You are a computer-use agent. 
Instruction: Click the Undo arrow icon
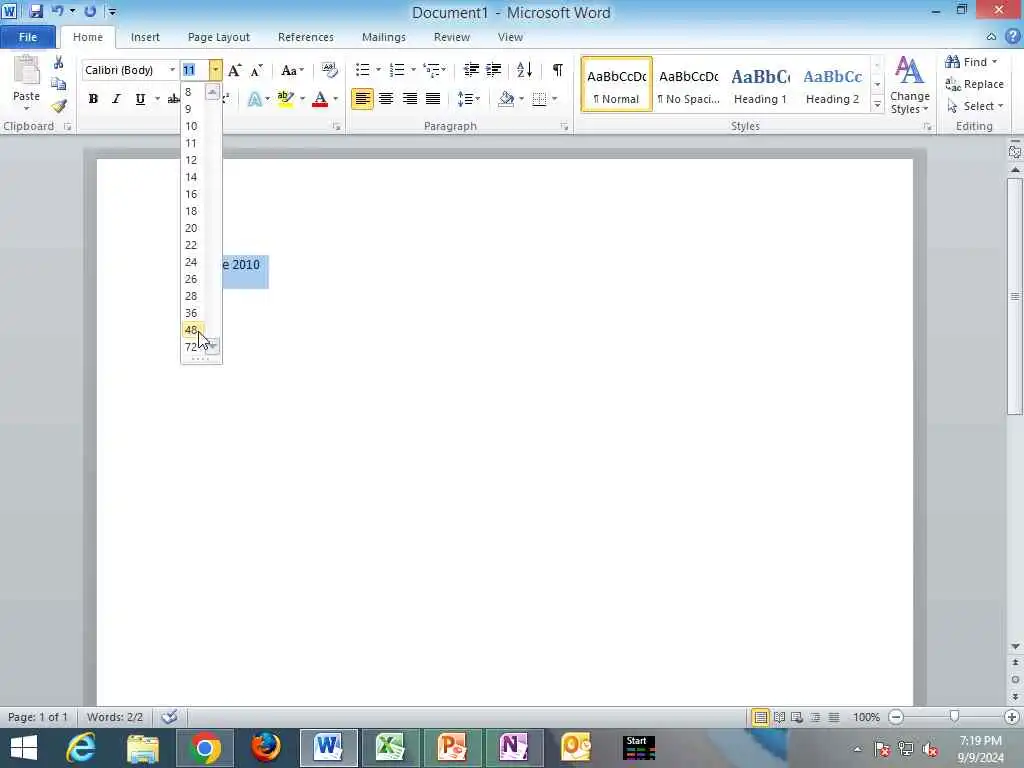click(x=57, y=11)
